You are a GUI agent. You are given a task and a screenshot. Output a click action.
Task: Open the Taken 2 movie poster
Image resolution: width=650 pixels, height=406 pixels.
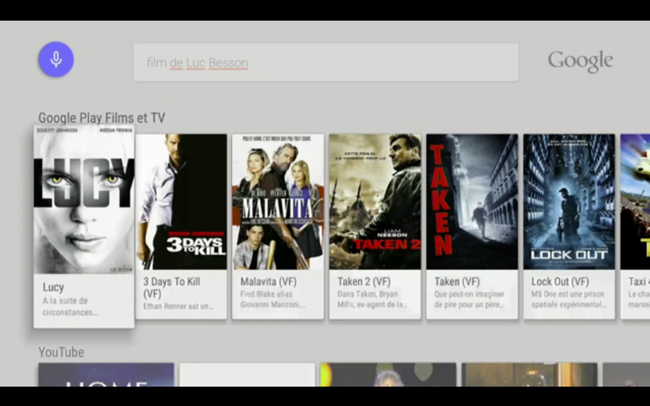tap(375, 202)
